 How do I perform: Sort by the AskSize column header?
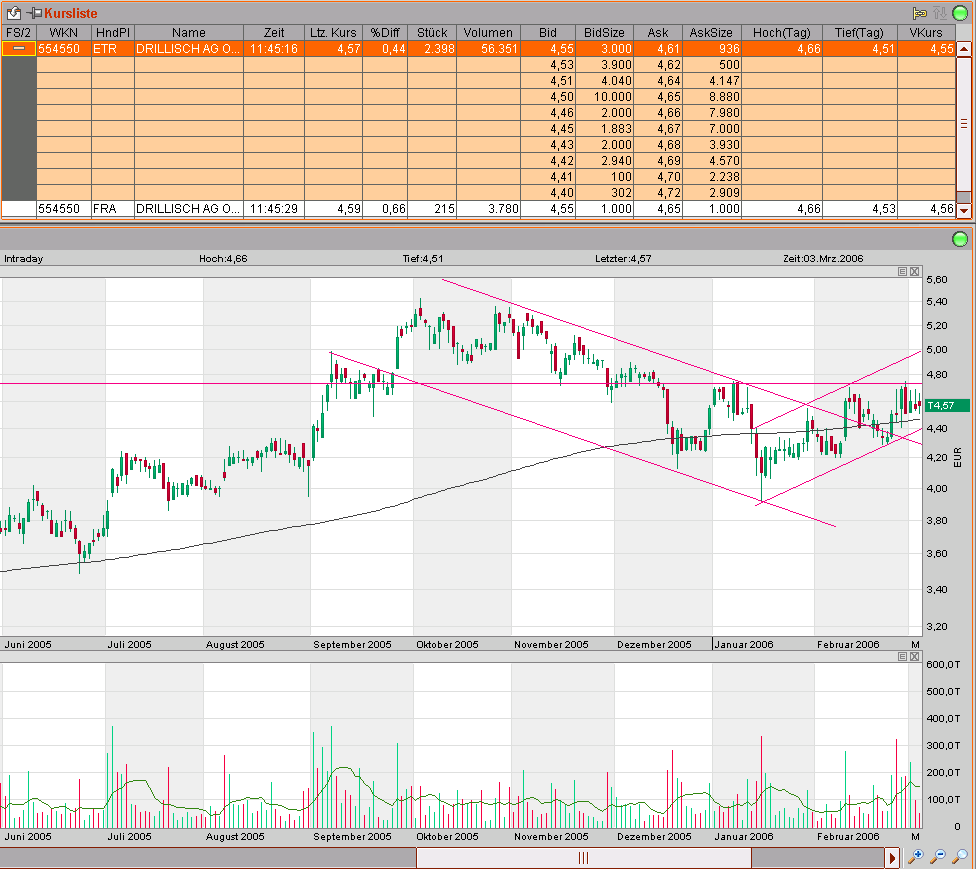coord(711,32)
